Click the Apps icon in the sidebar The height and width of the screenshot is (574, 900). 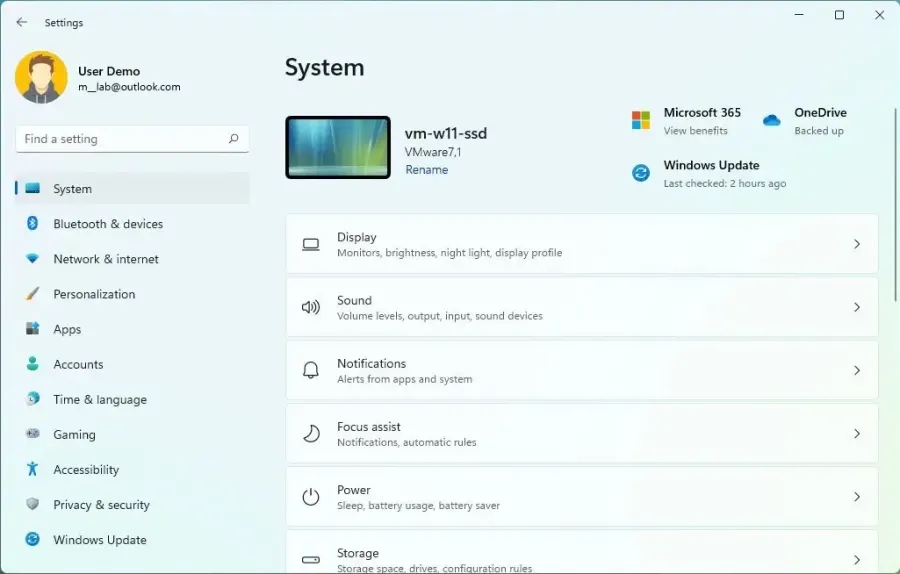tap(33, 329)
